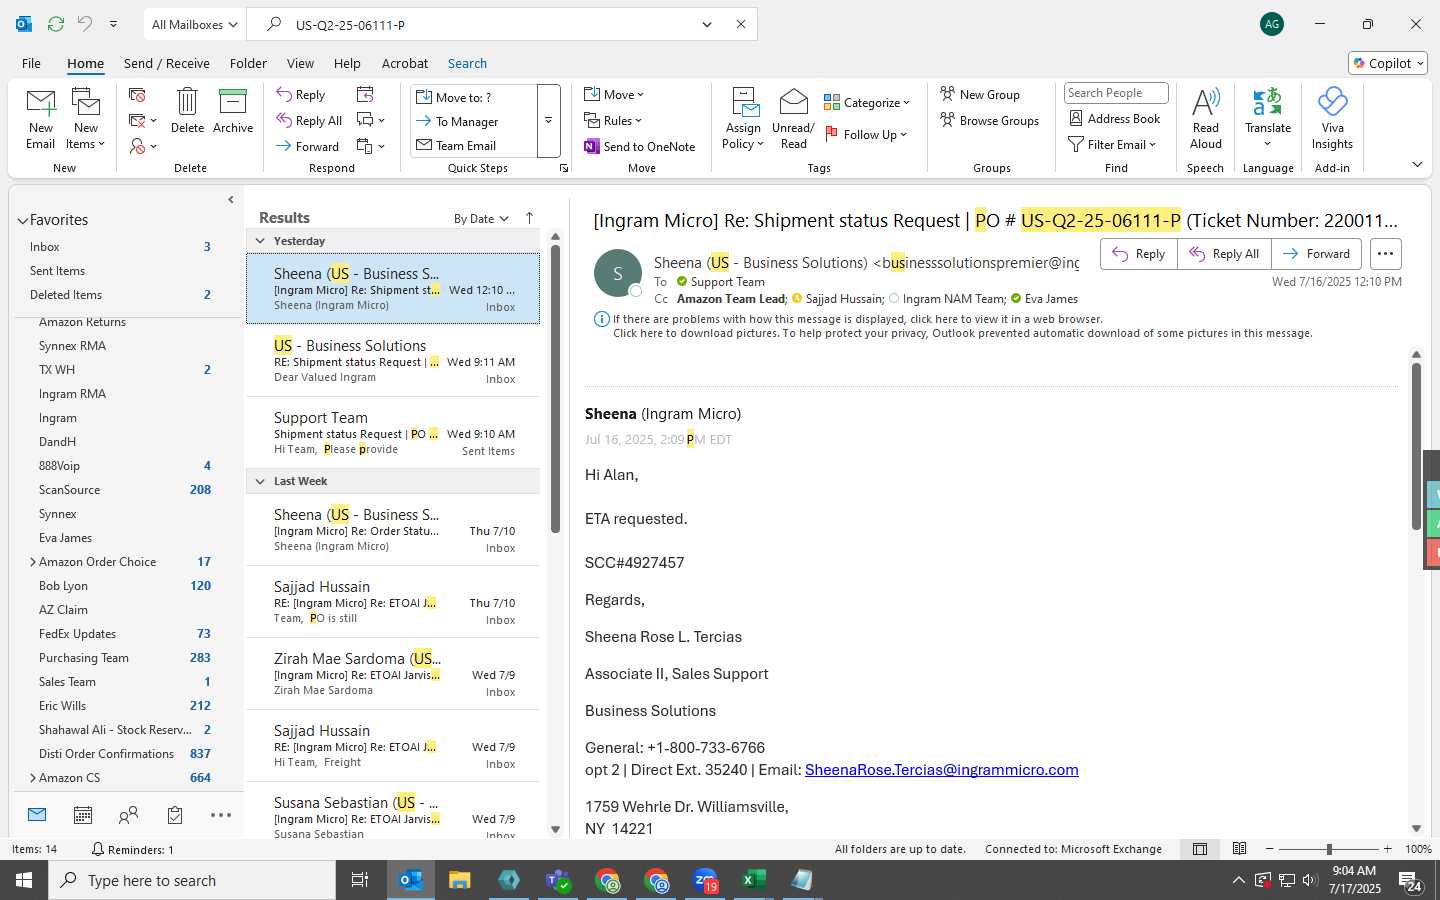Expand the Amazon CS folder
The width and height of the screenshot is (1440, 900).
[x=33, y=778]
